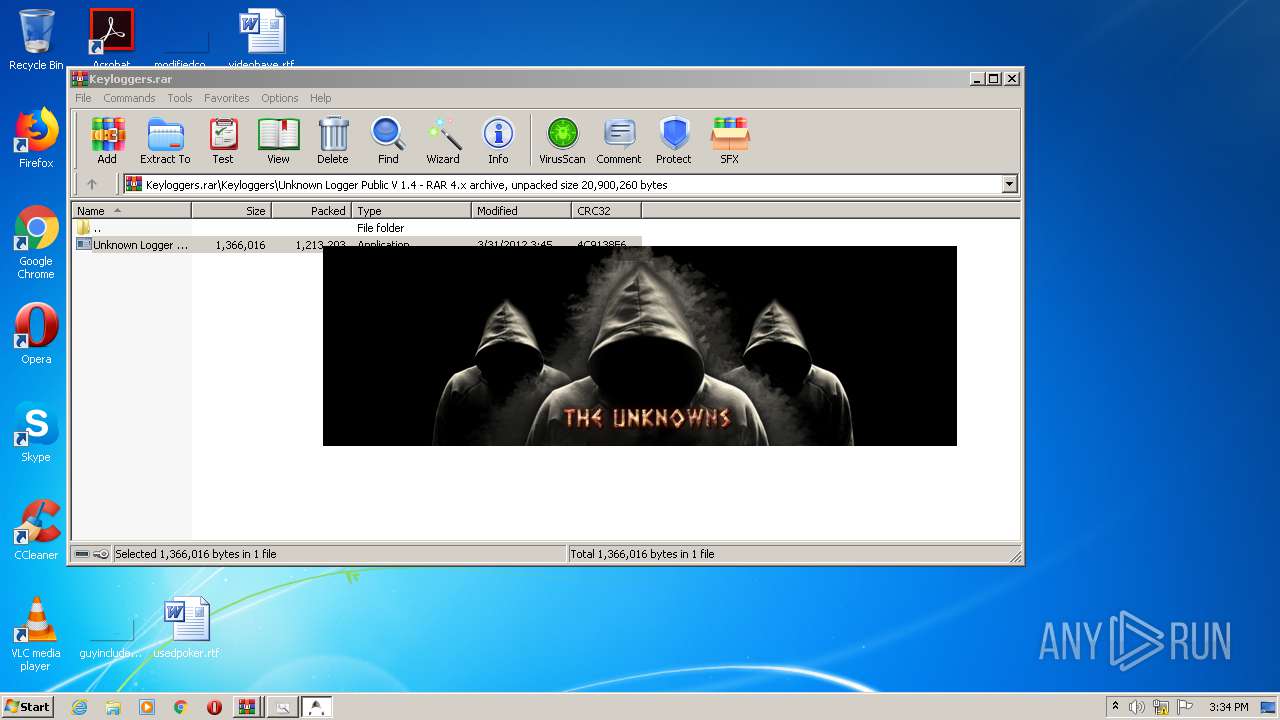1280x720 pixels.
Task: Click the Add archive toolbar icon
Action: (x=107, y=141)
